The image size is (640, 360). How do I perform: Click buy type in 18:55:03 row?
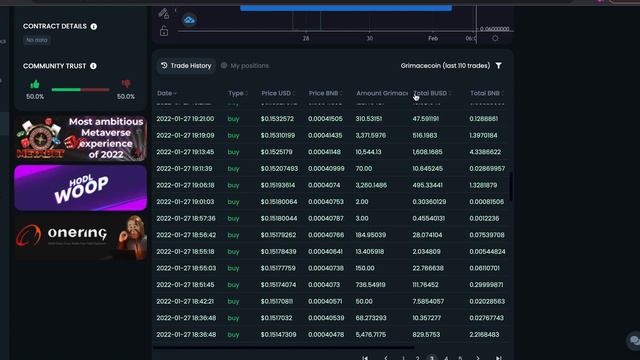(233, 268)
